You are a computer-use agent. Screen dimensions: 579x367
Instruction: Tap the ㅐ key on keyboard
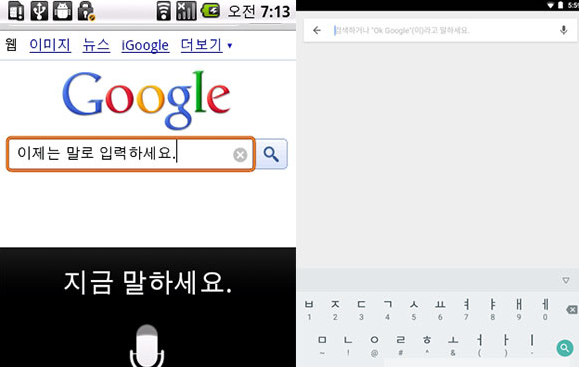tap(519, 309)
